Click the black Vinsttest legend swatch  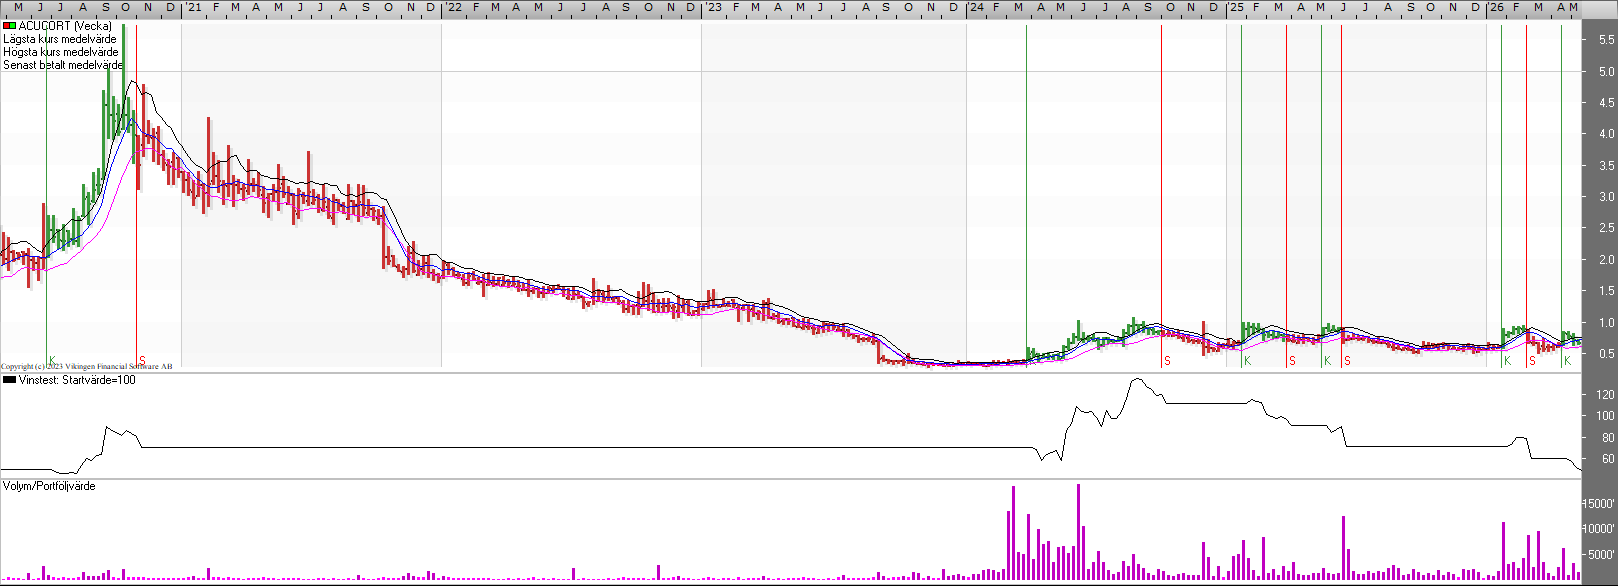(x=10, y=380)
